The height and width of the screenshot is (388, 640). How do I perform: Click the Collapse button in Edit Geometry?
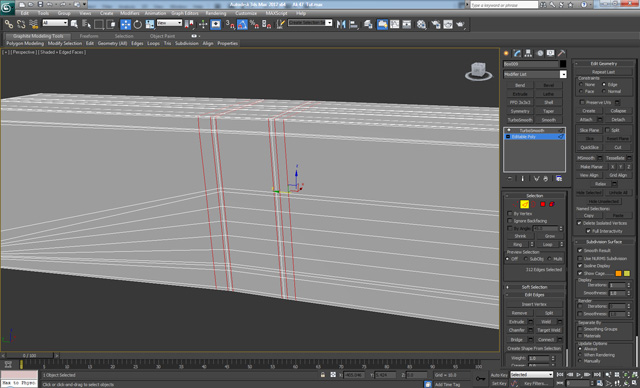[x=618, y=111]
